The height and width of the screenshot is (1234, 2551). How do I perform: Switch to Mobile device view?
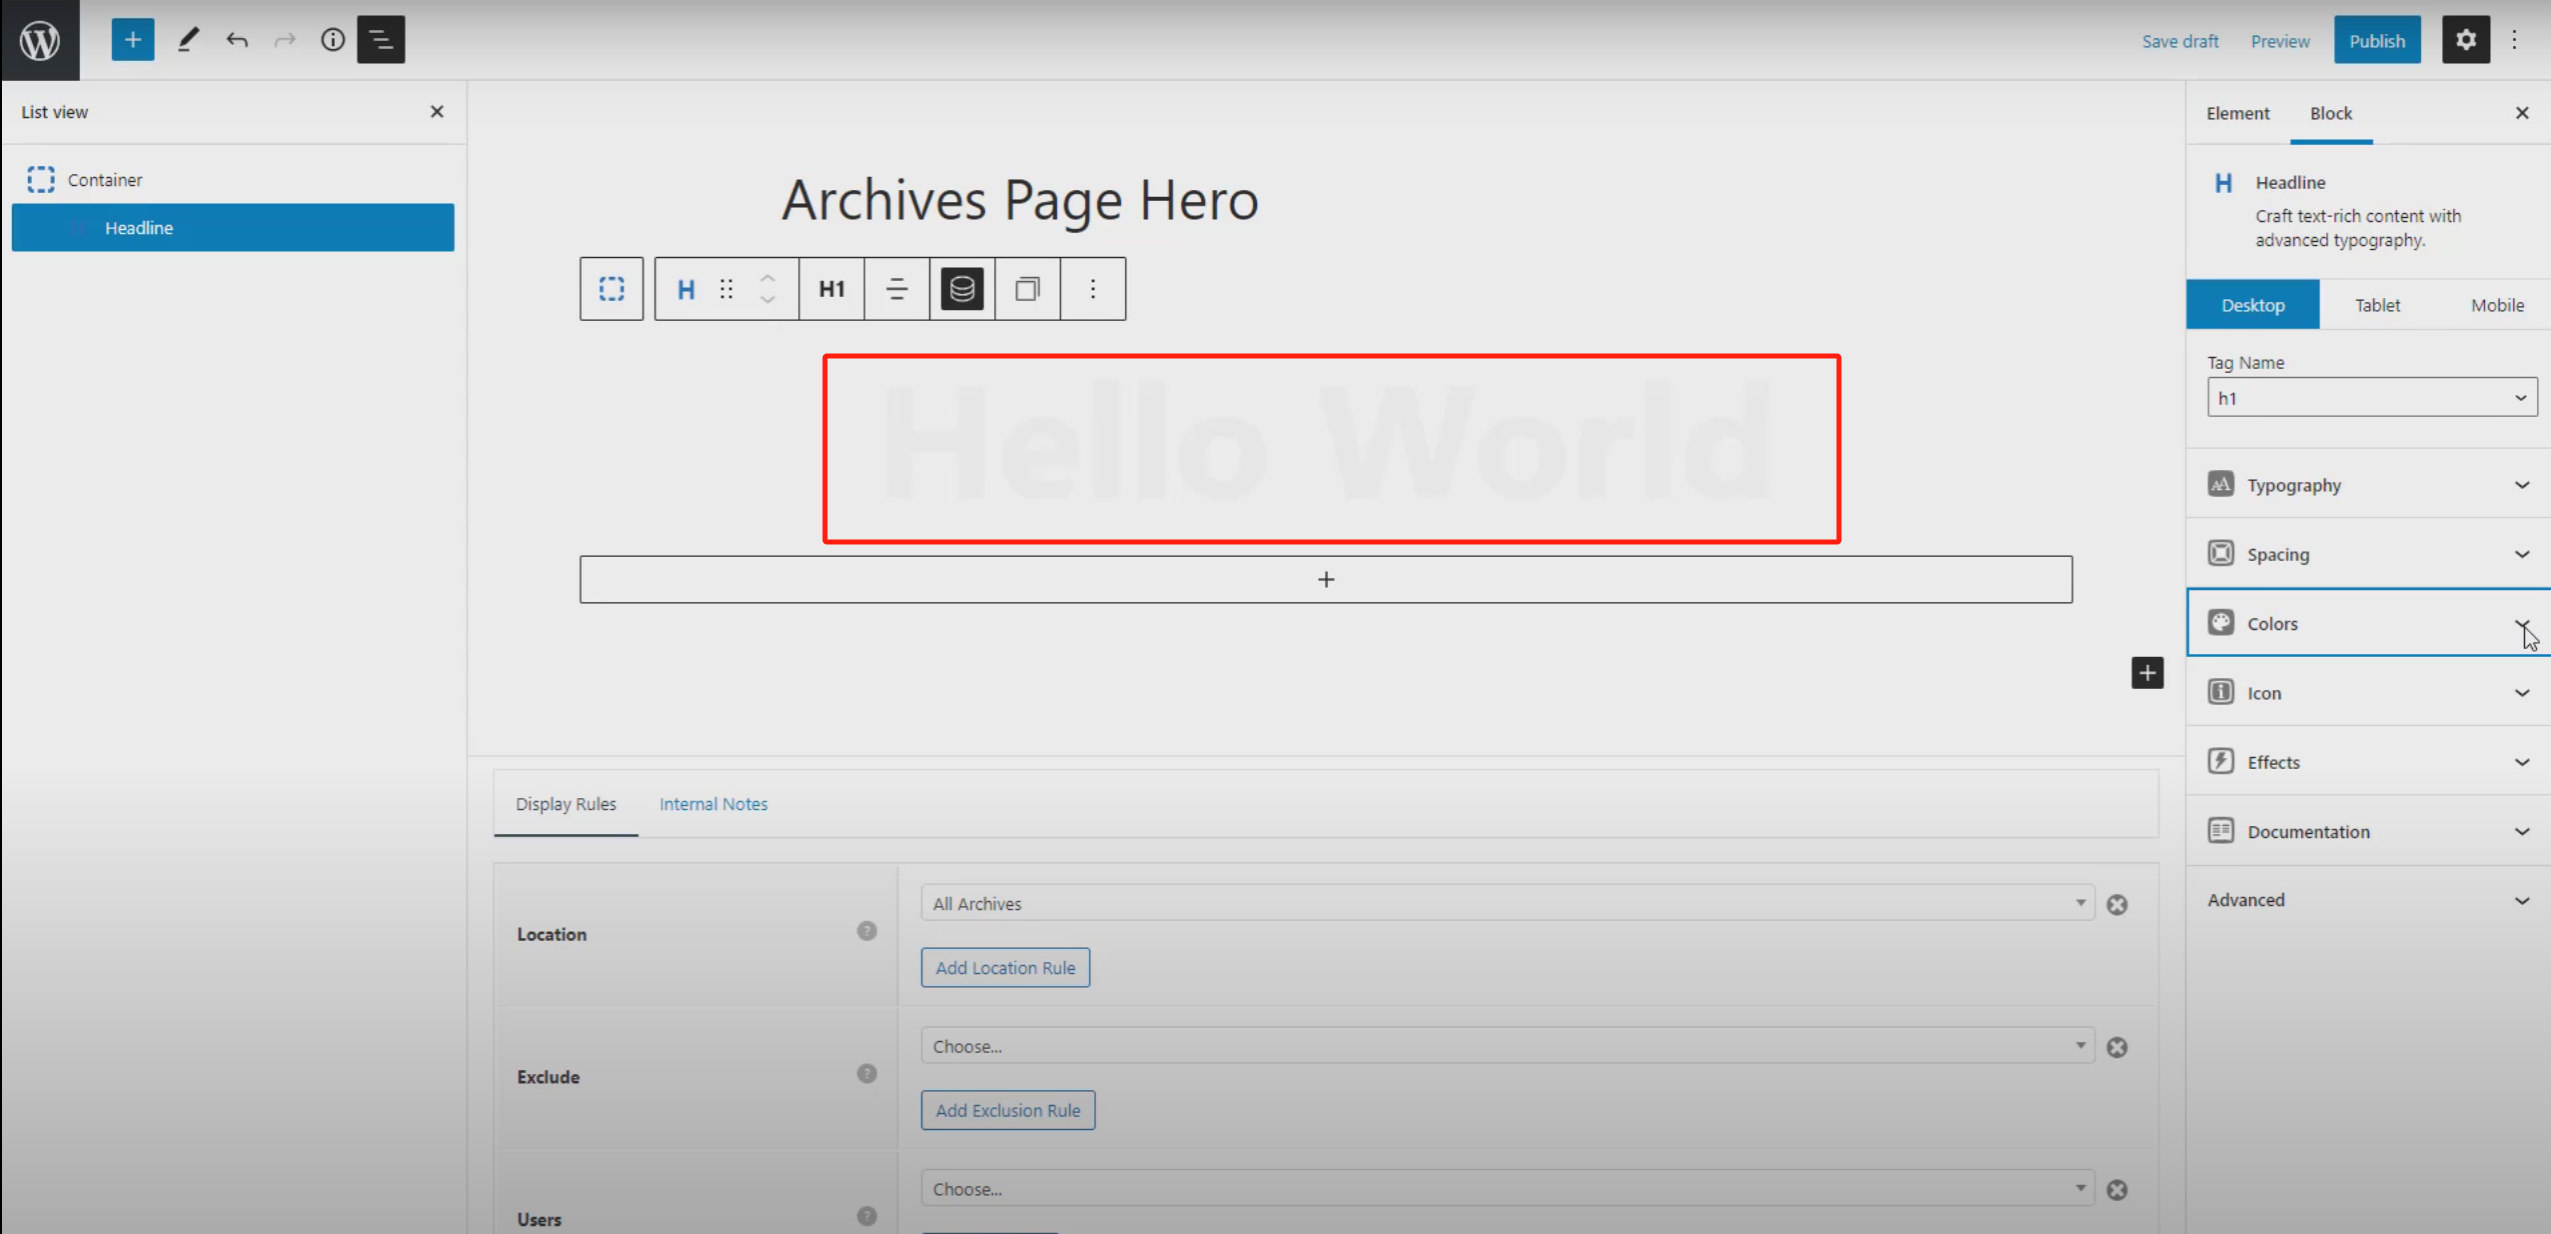click(2497, 305)
